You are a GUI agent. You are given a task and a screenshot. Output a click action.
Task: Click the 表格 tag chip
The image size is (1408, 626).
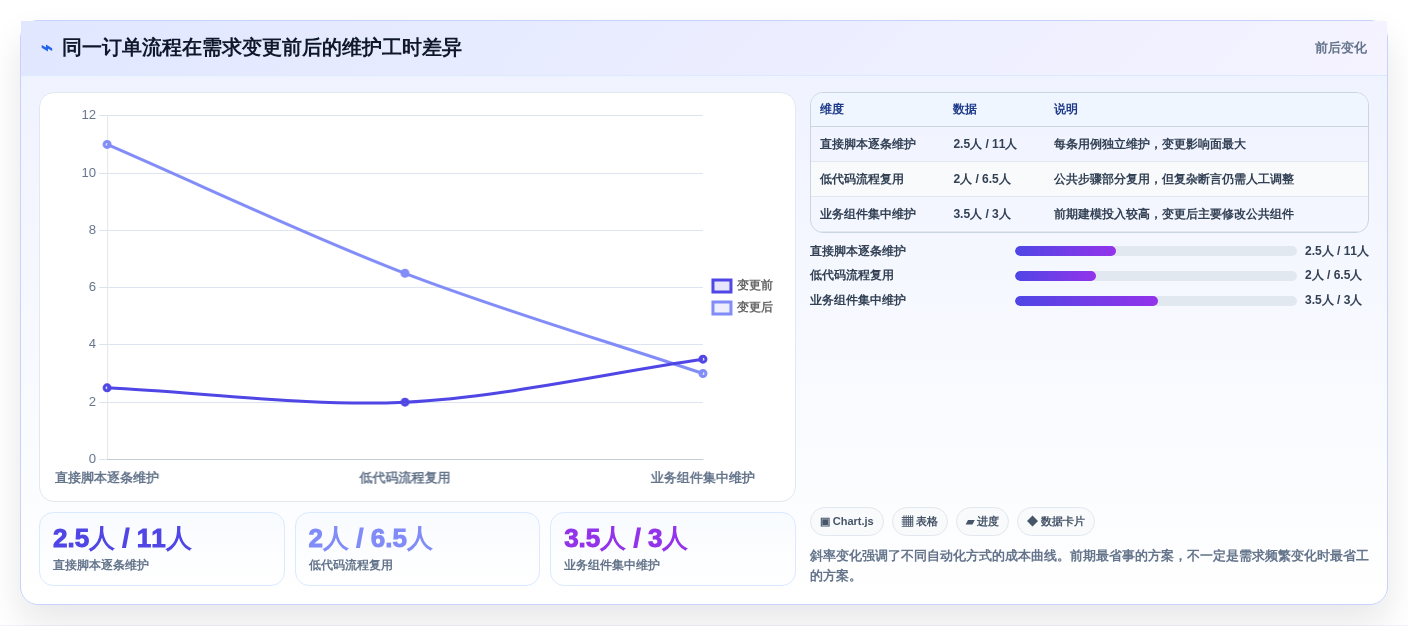[x=920, y=521]
